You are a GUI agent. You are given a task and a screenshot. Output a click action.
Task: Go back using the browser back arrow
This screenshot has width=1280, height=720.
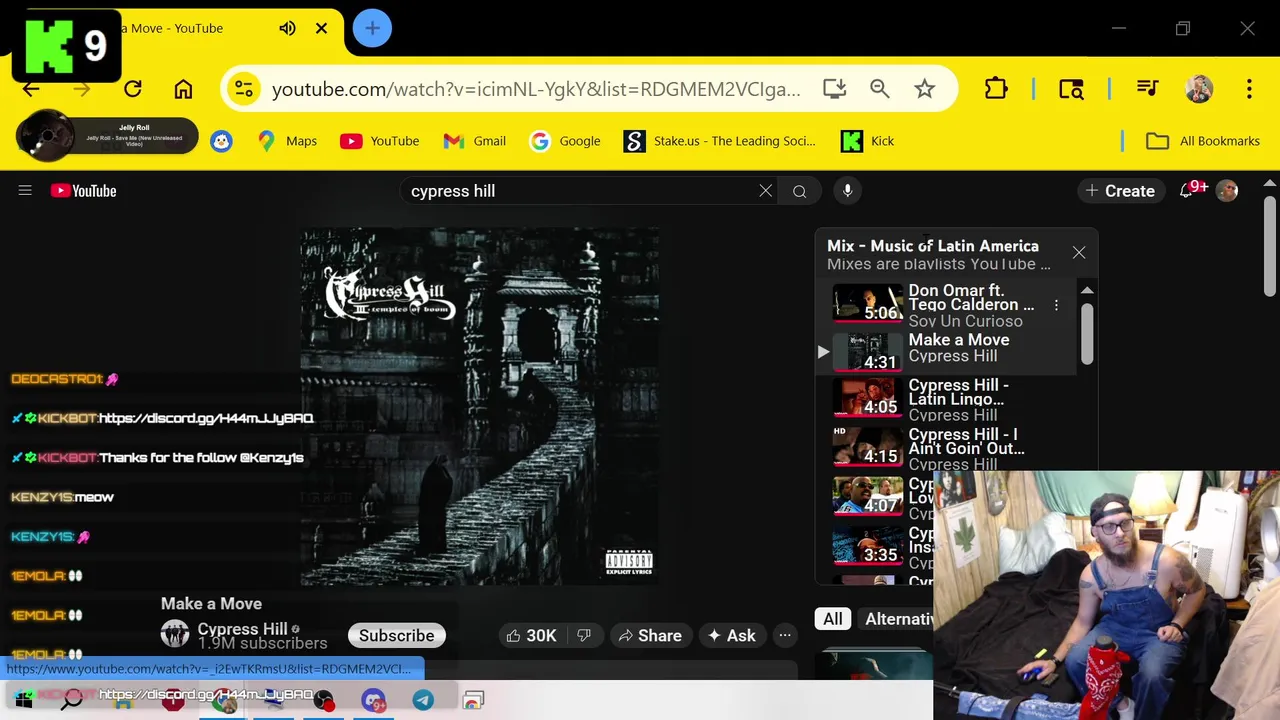[x=31, y=89]
